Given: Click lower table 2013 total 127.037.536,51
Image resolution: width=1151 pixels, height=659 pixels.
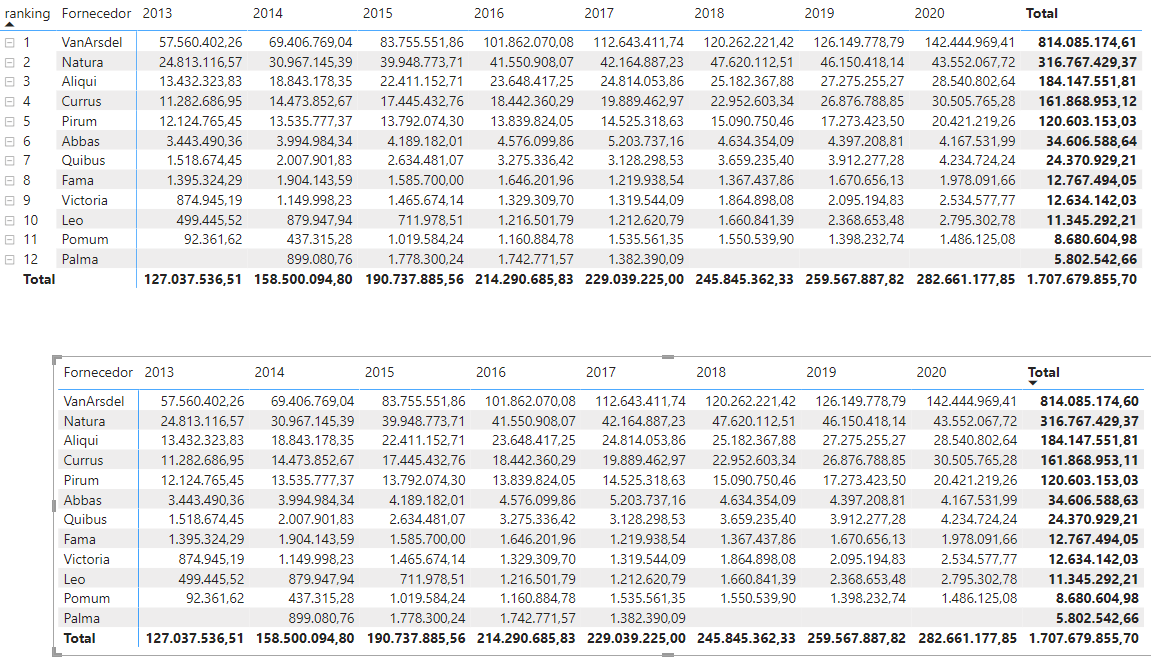Looking at the screenshot, I should [x=195, y=638].
